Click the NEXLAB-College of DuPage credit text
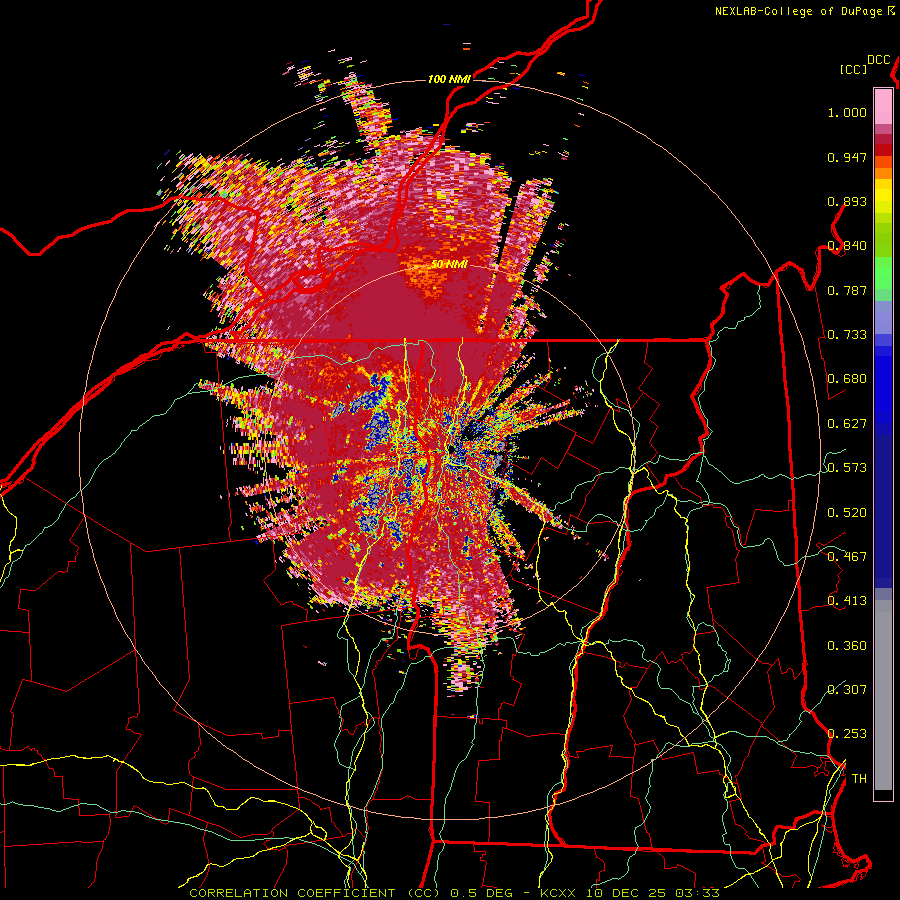The width and height of the screenshot is (900, 900). (799, 11)
